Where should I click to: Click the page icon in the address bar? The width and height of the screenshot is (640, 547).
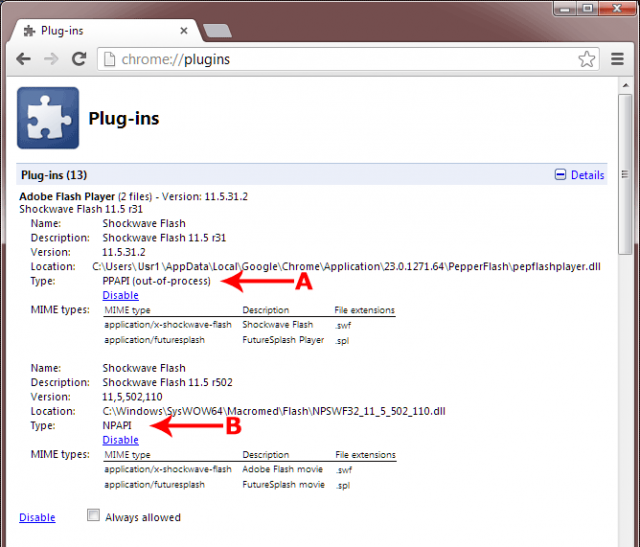click(x=108, y=59)
